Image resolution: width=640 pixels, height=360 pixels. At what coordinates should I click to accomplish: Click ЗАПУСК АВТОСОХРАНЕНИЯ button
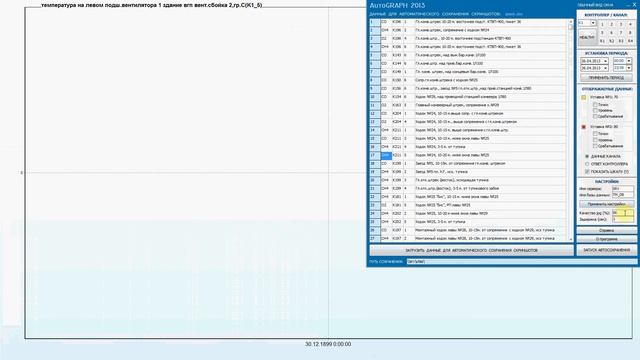point(606,250)
